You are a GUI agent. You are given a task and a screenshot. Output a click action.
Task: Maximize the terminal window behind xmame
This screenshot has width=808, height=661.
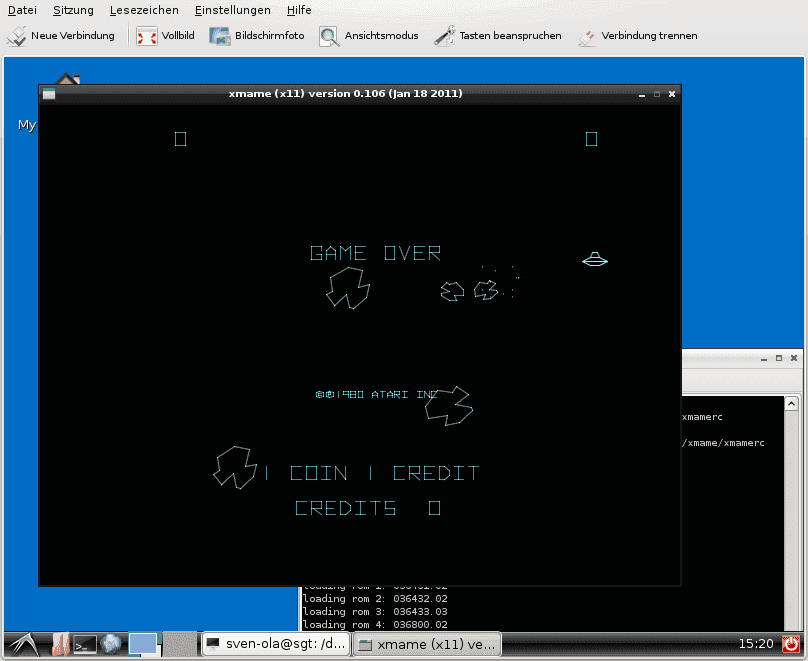779,358
